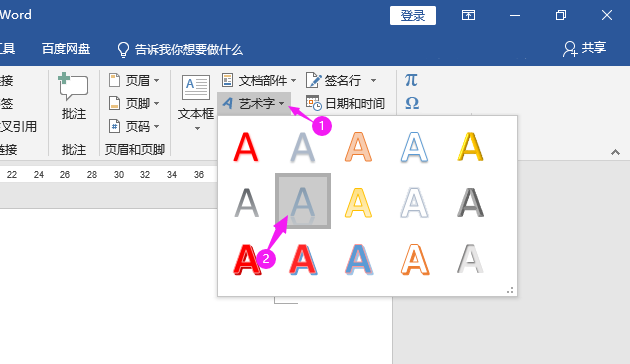Select faint white outline WordArt in second row
630x364 pixels.
click(414, 203)
